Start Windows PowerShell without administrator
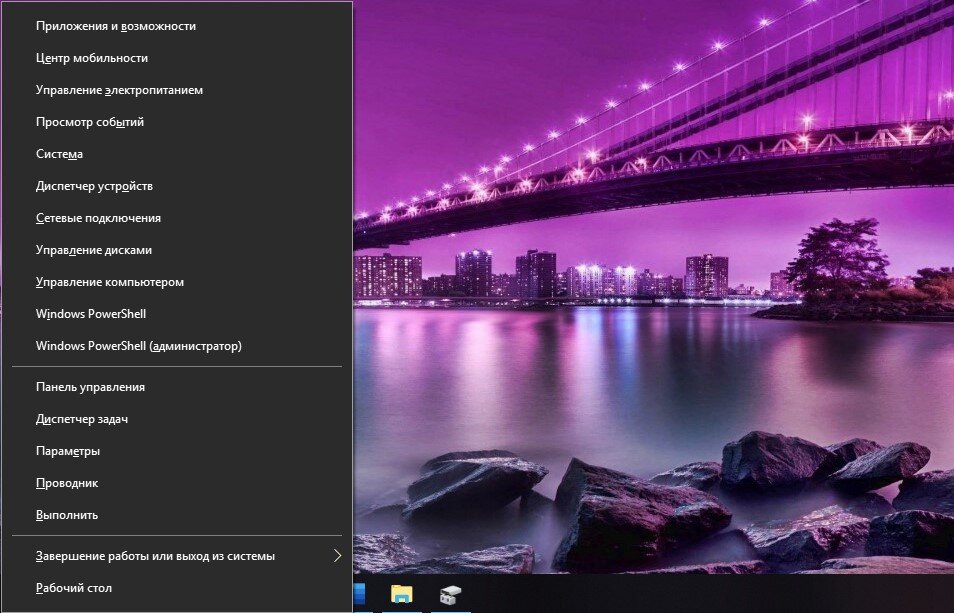Image resolution: width=954 pixels, height=613 pixels. [x=176, y=314]
